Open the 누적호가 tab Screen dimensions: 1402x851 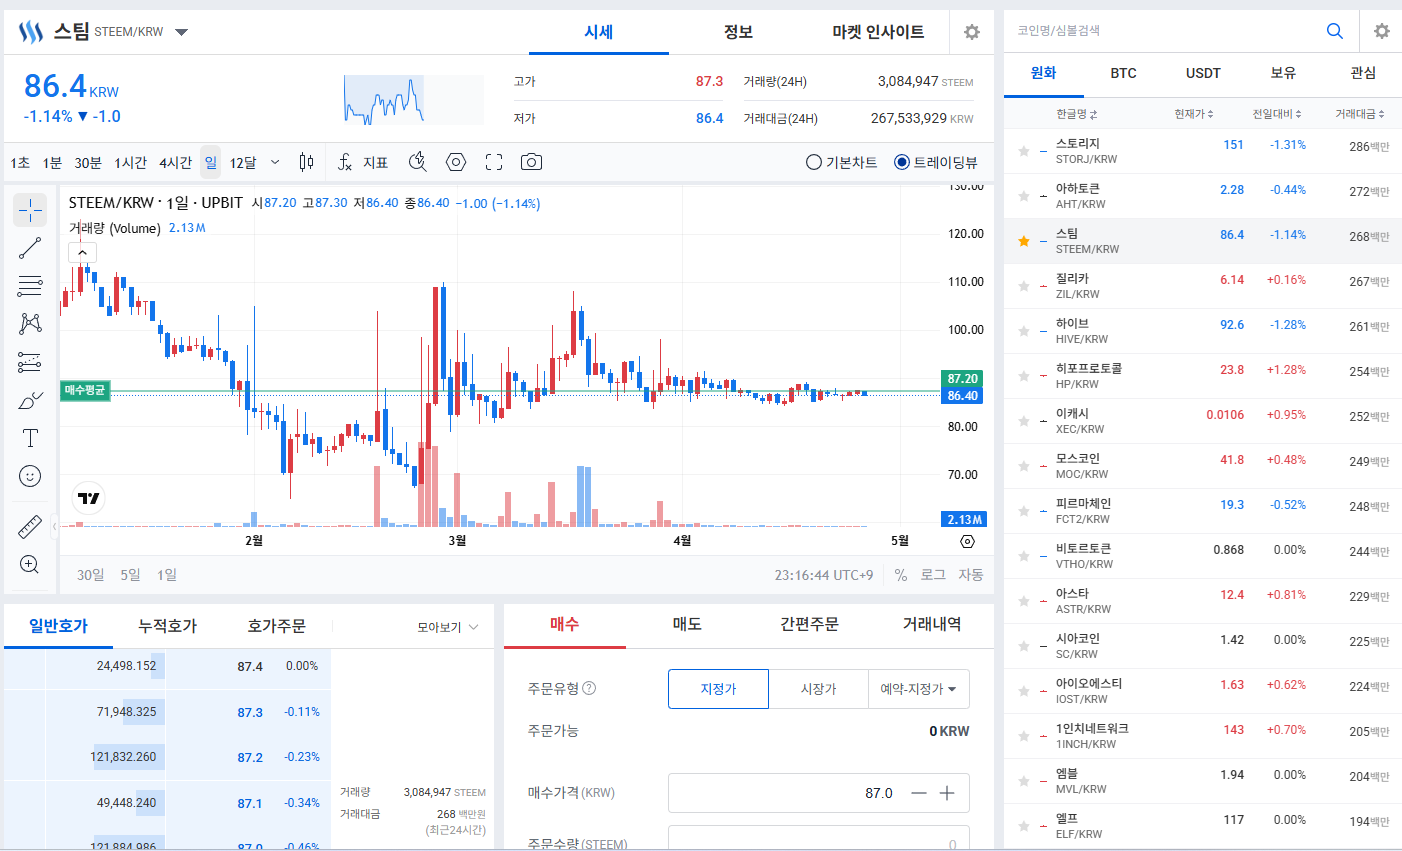click(168, 626)
